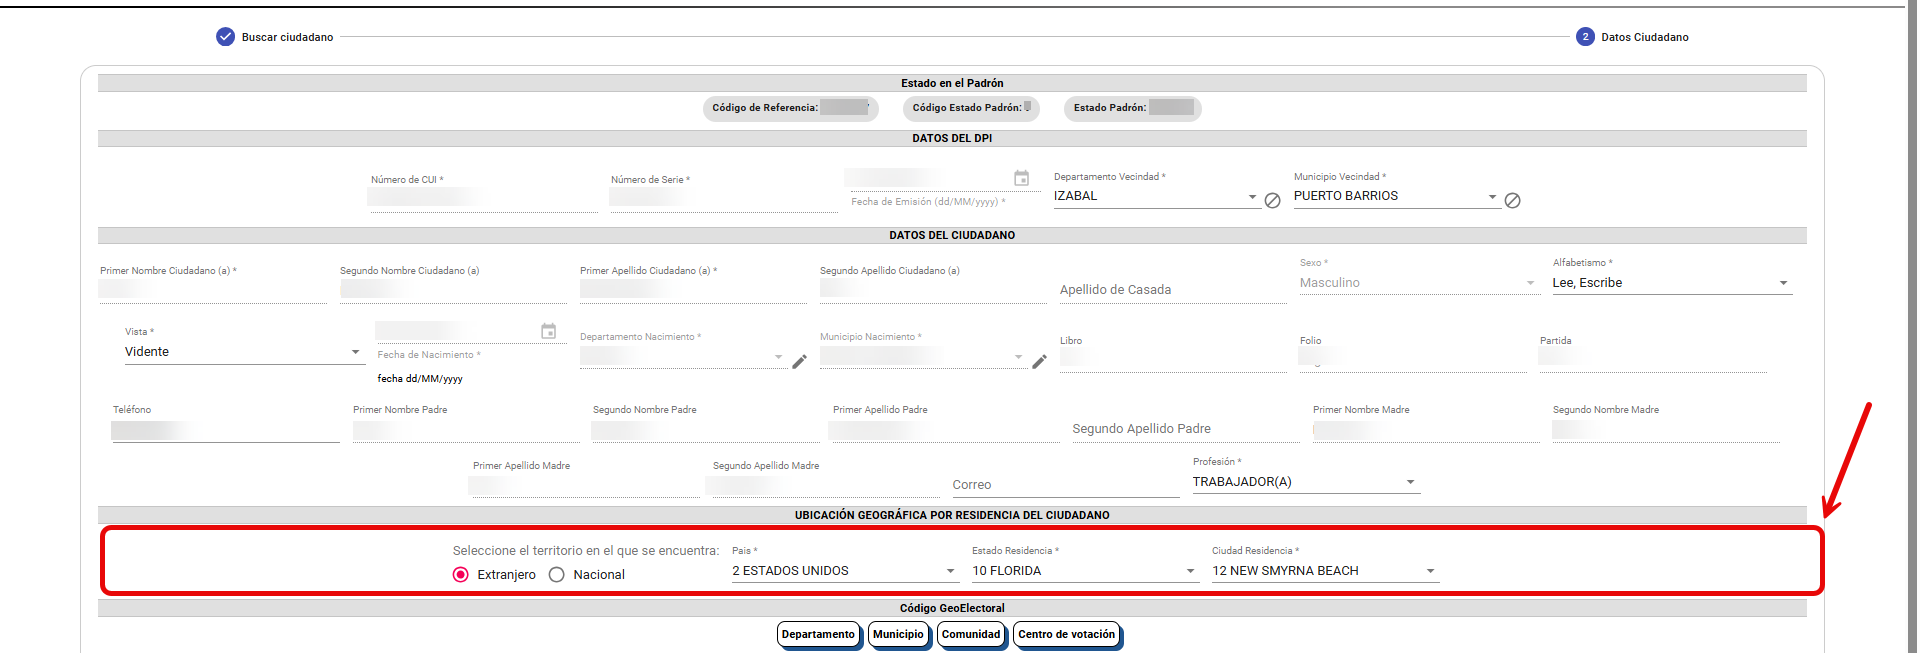The height and width of the screenshot is (653, 1920).
Task: Select the Extranjero radio button
Action: coord(460,575)
